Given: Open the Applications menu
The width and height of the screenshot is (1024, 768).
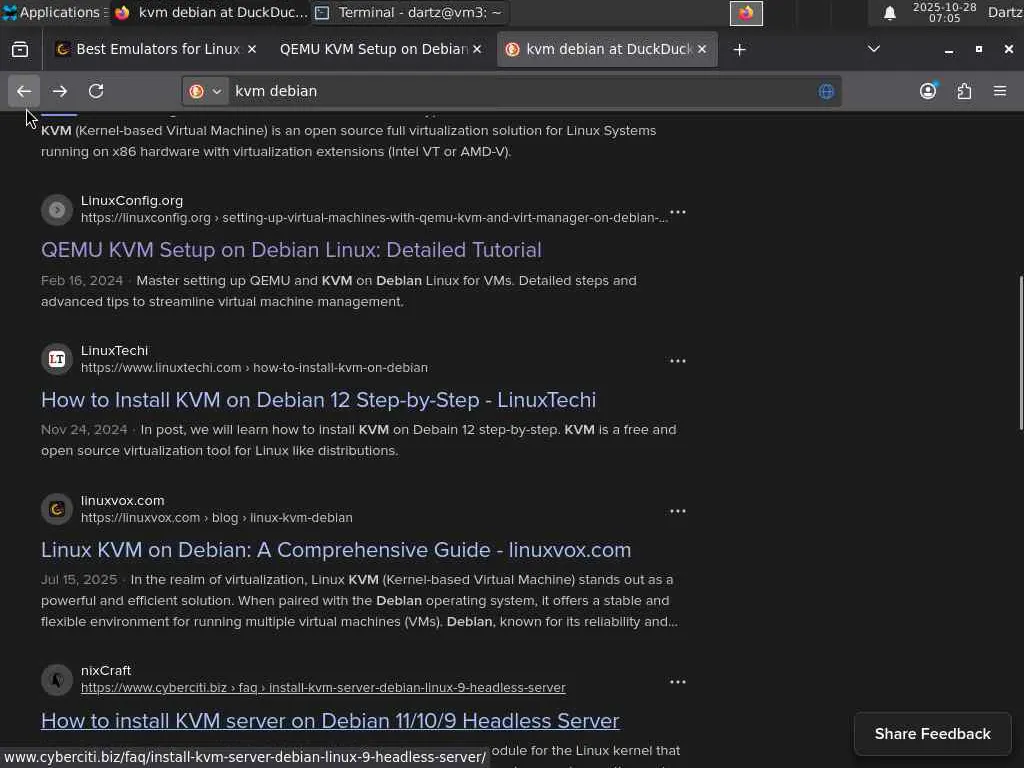Looking at the screenshot, I should point(54,12).
